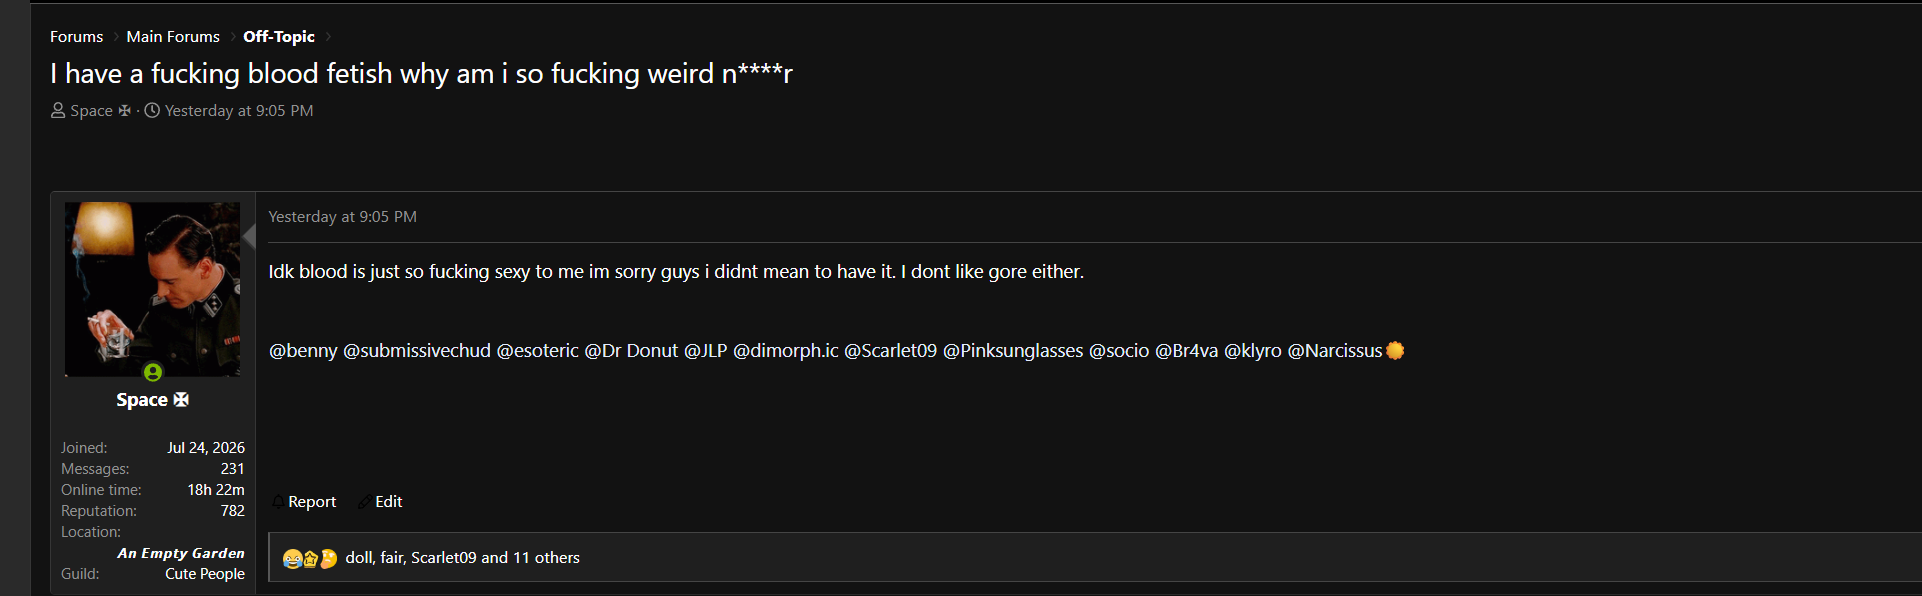1922x596 pixels.
Task: Open the @submissivechud mention
Action: [417, 350]
